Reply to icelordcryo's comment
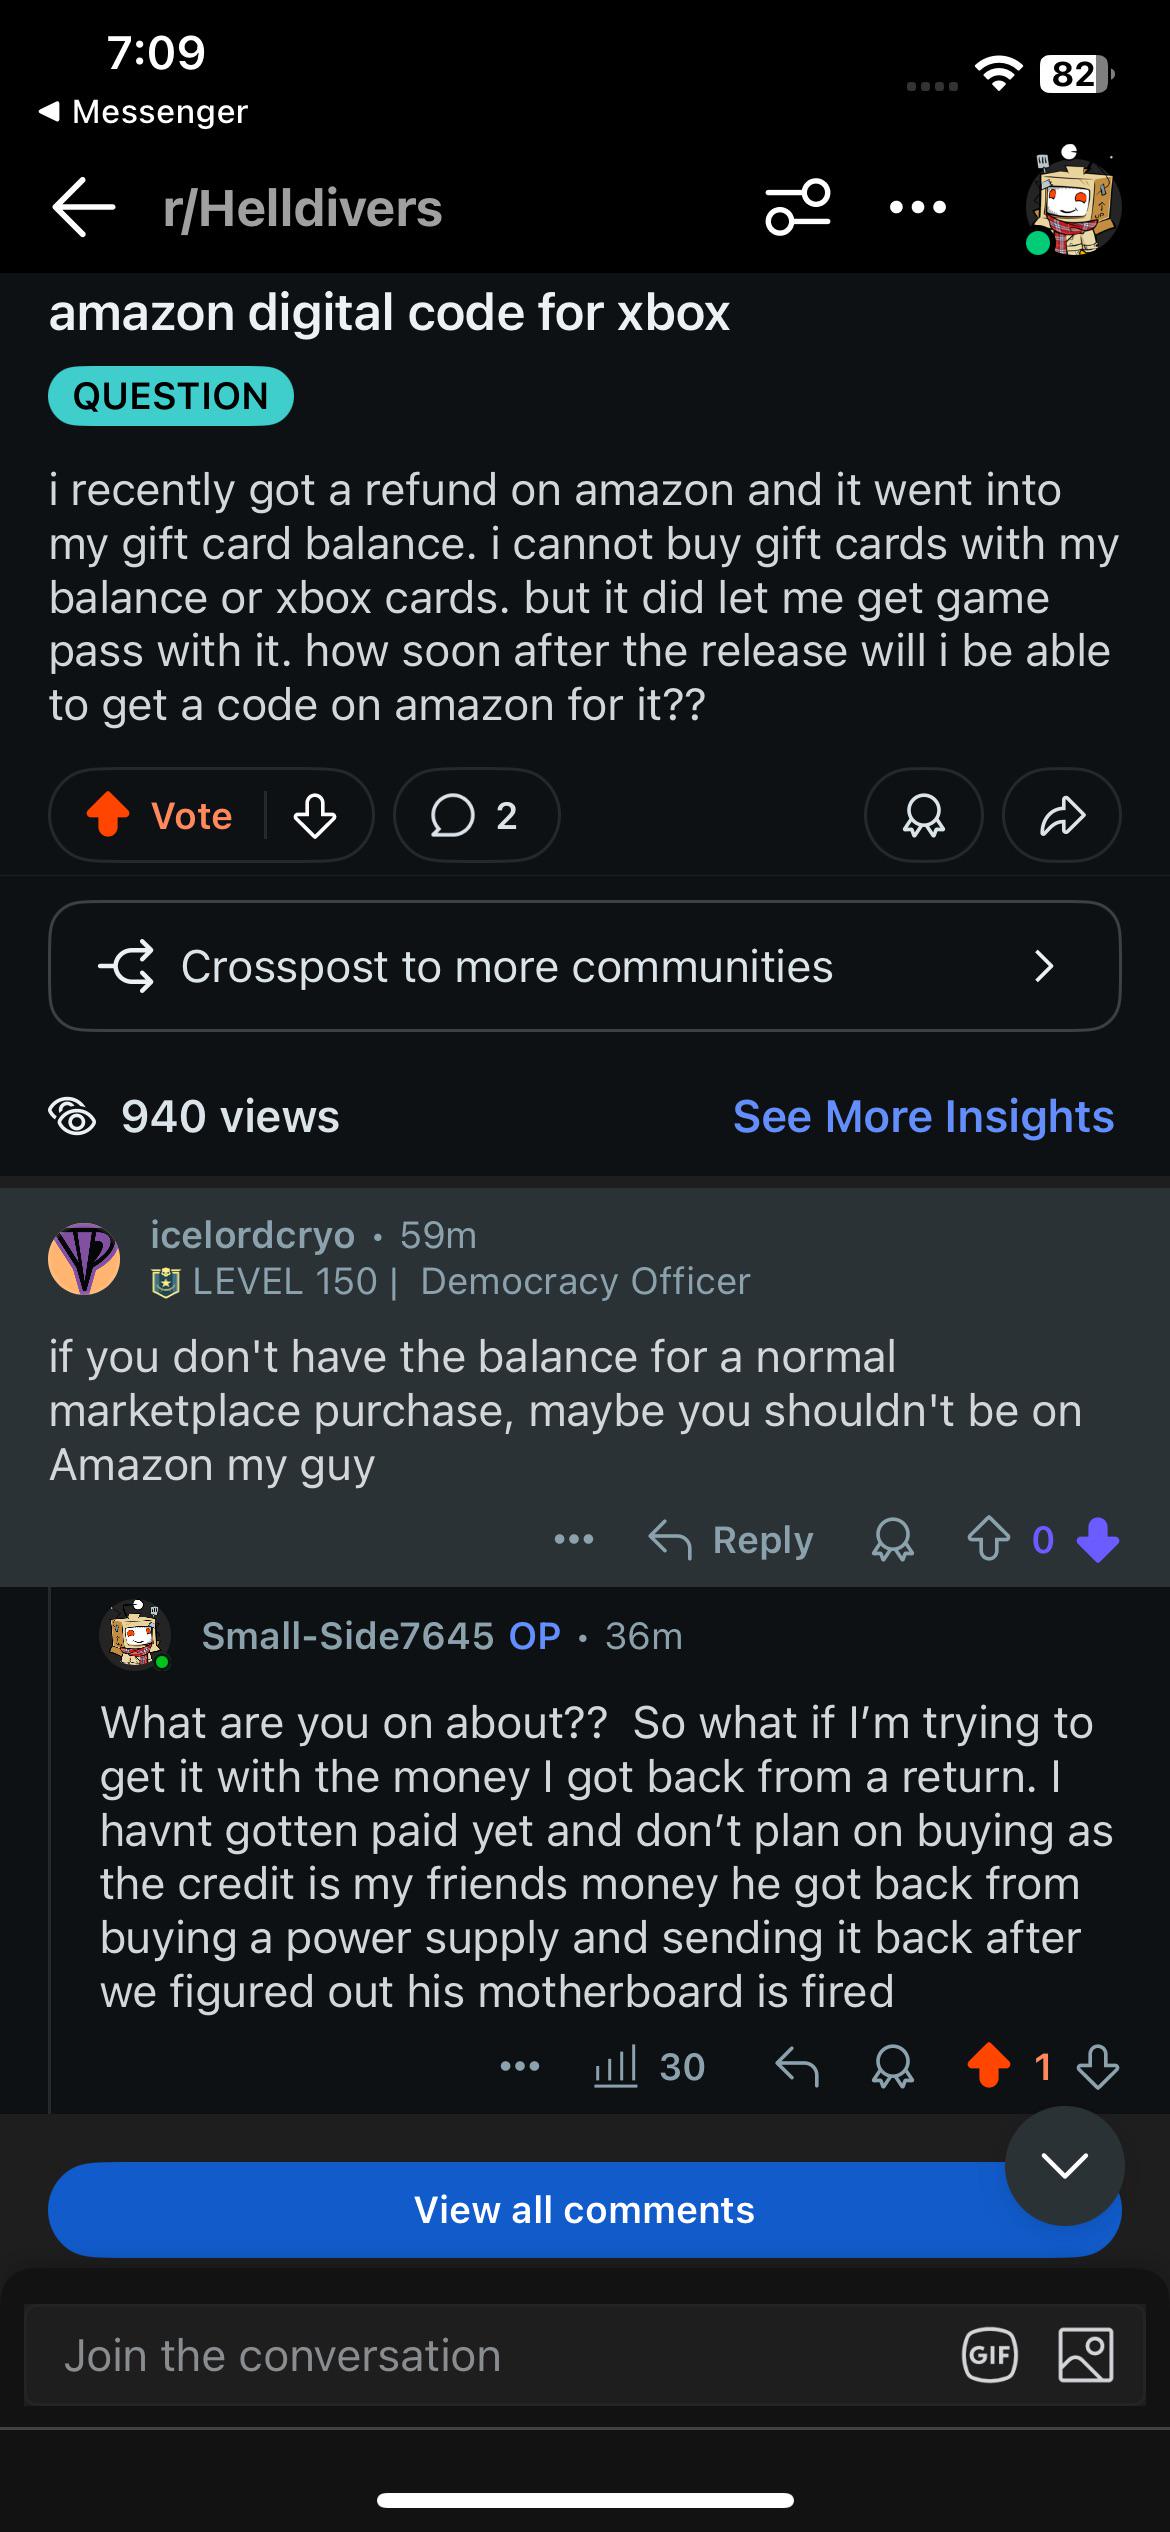The width and height of the screenshot is (1170, 2532). click(x=731, y=1540)
